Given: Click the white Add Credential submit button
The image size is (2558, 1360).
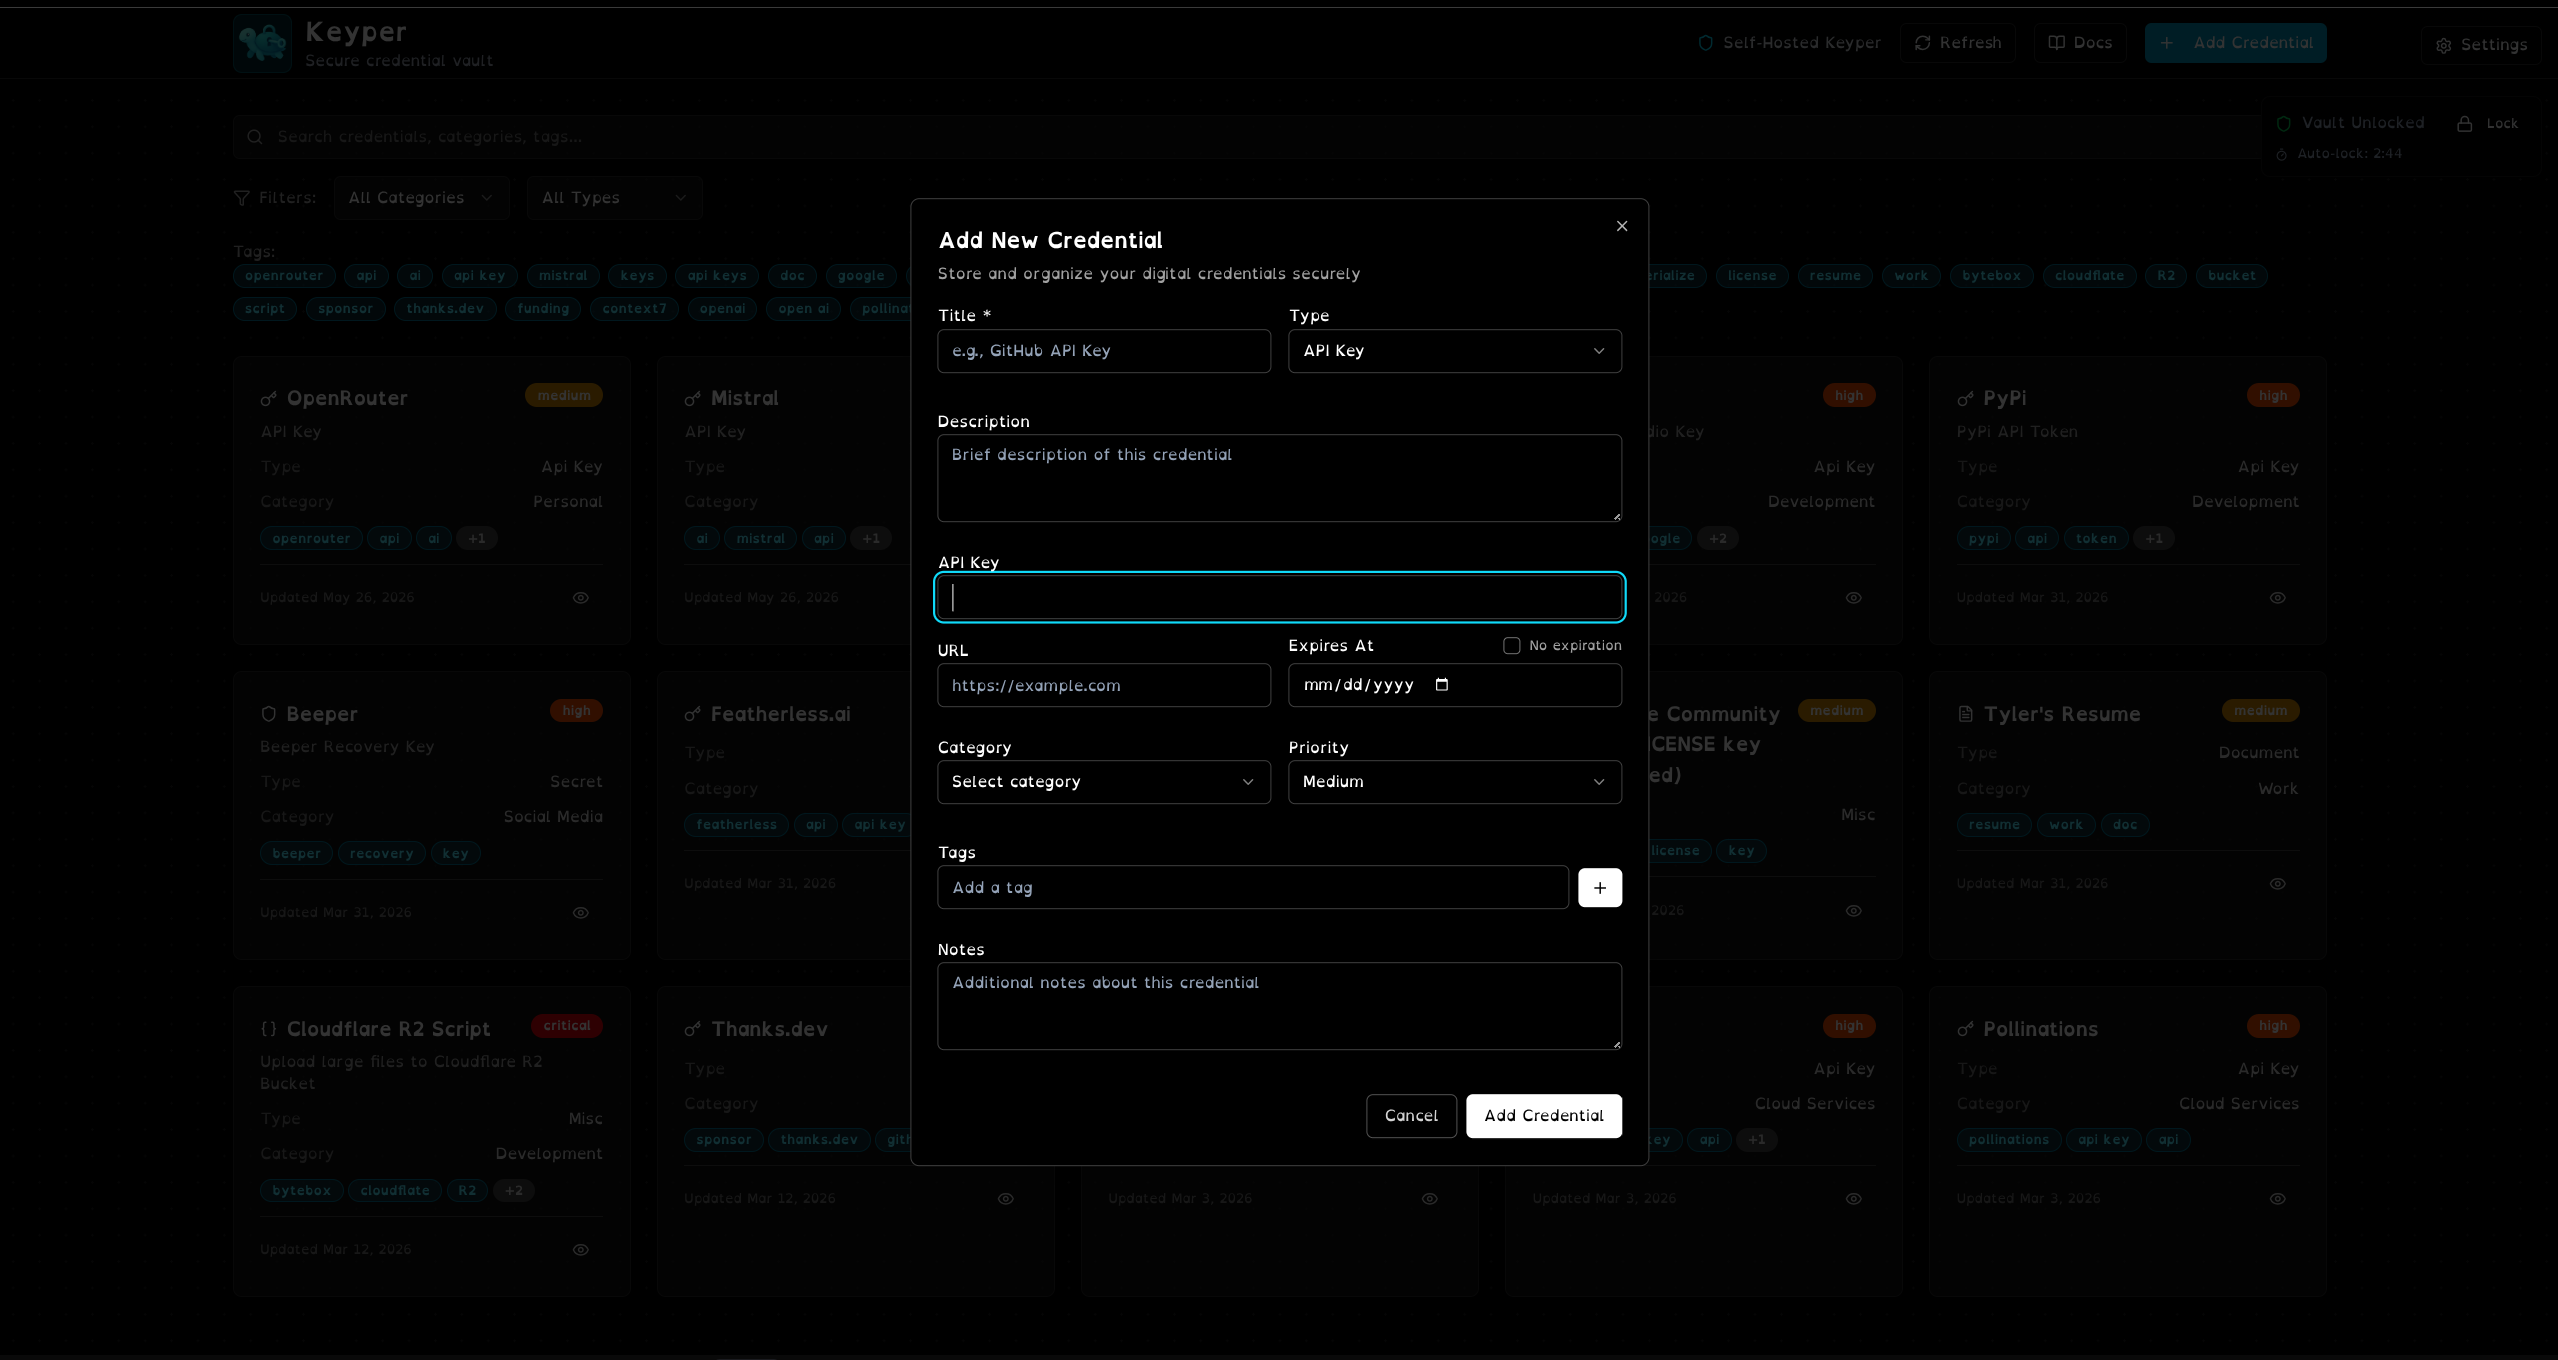Looking at the screenshot, I should tap(1544, 1116).
